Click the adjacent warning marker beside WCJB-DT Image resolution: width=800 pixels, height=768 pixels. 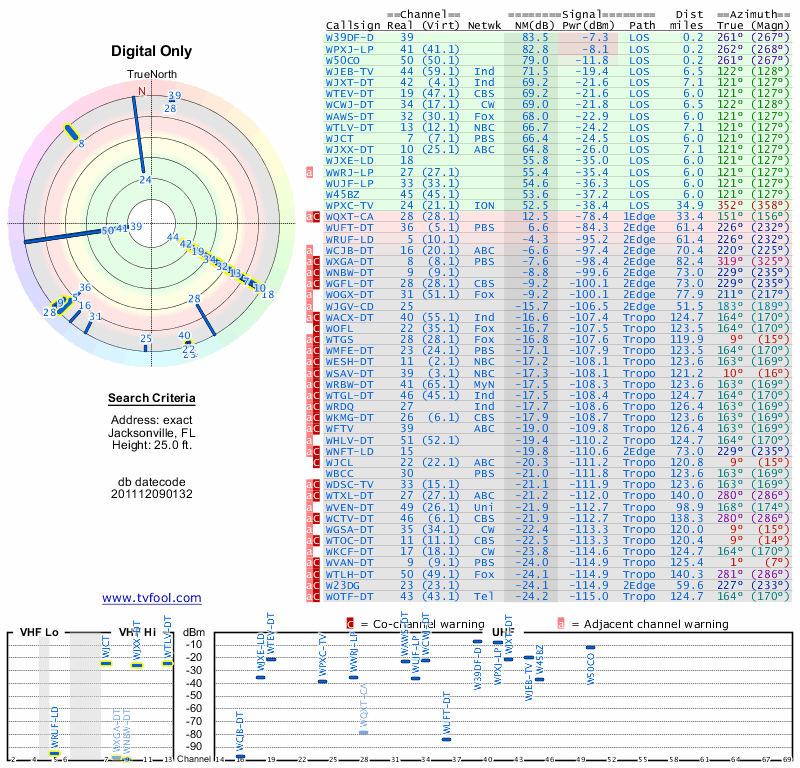(309, 251)
